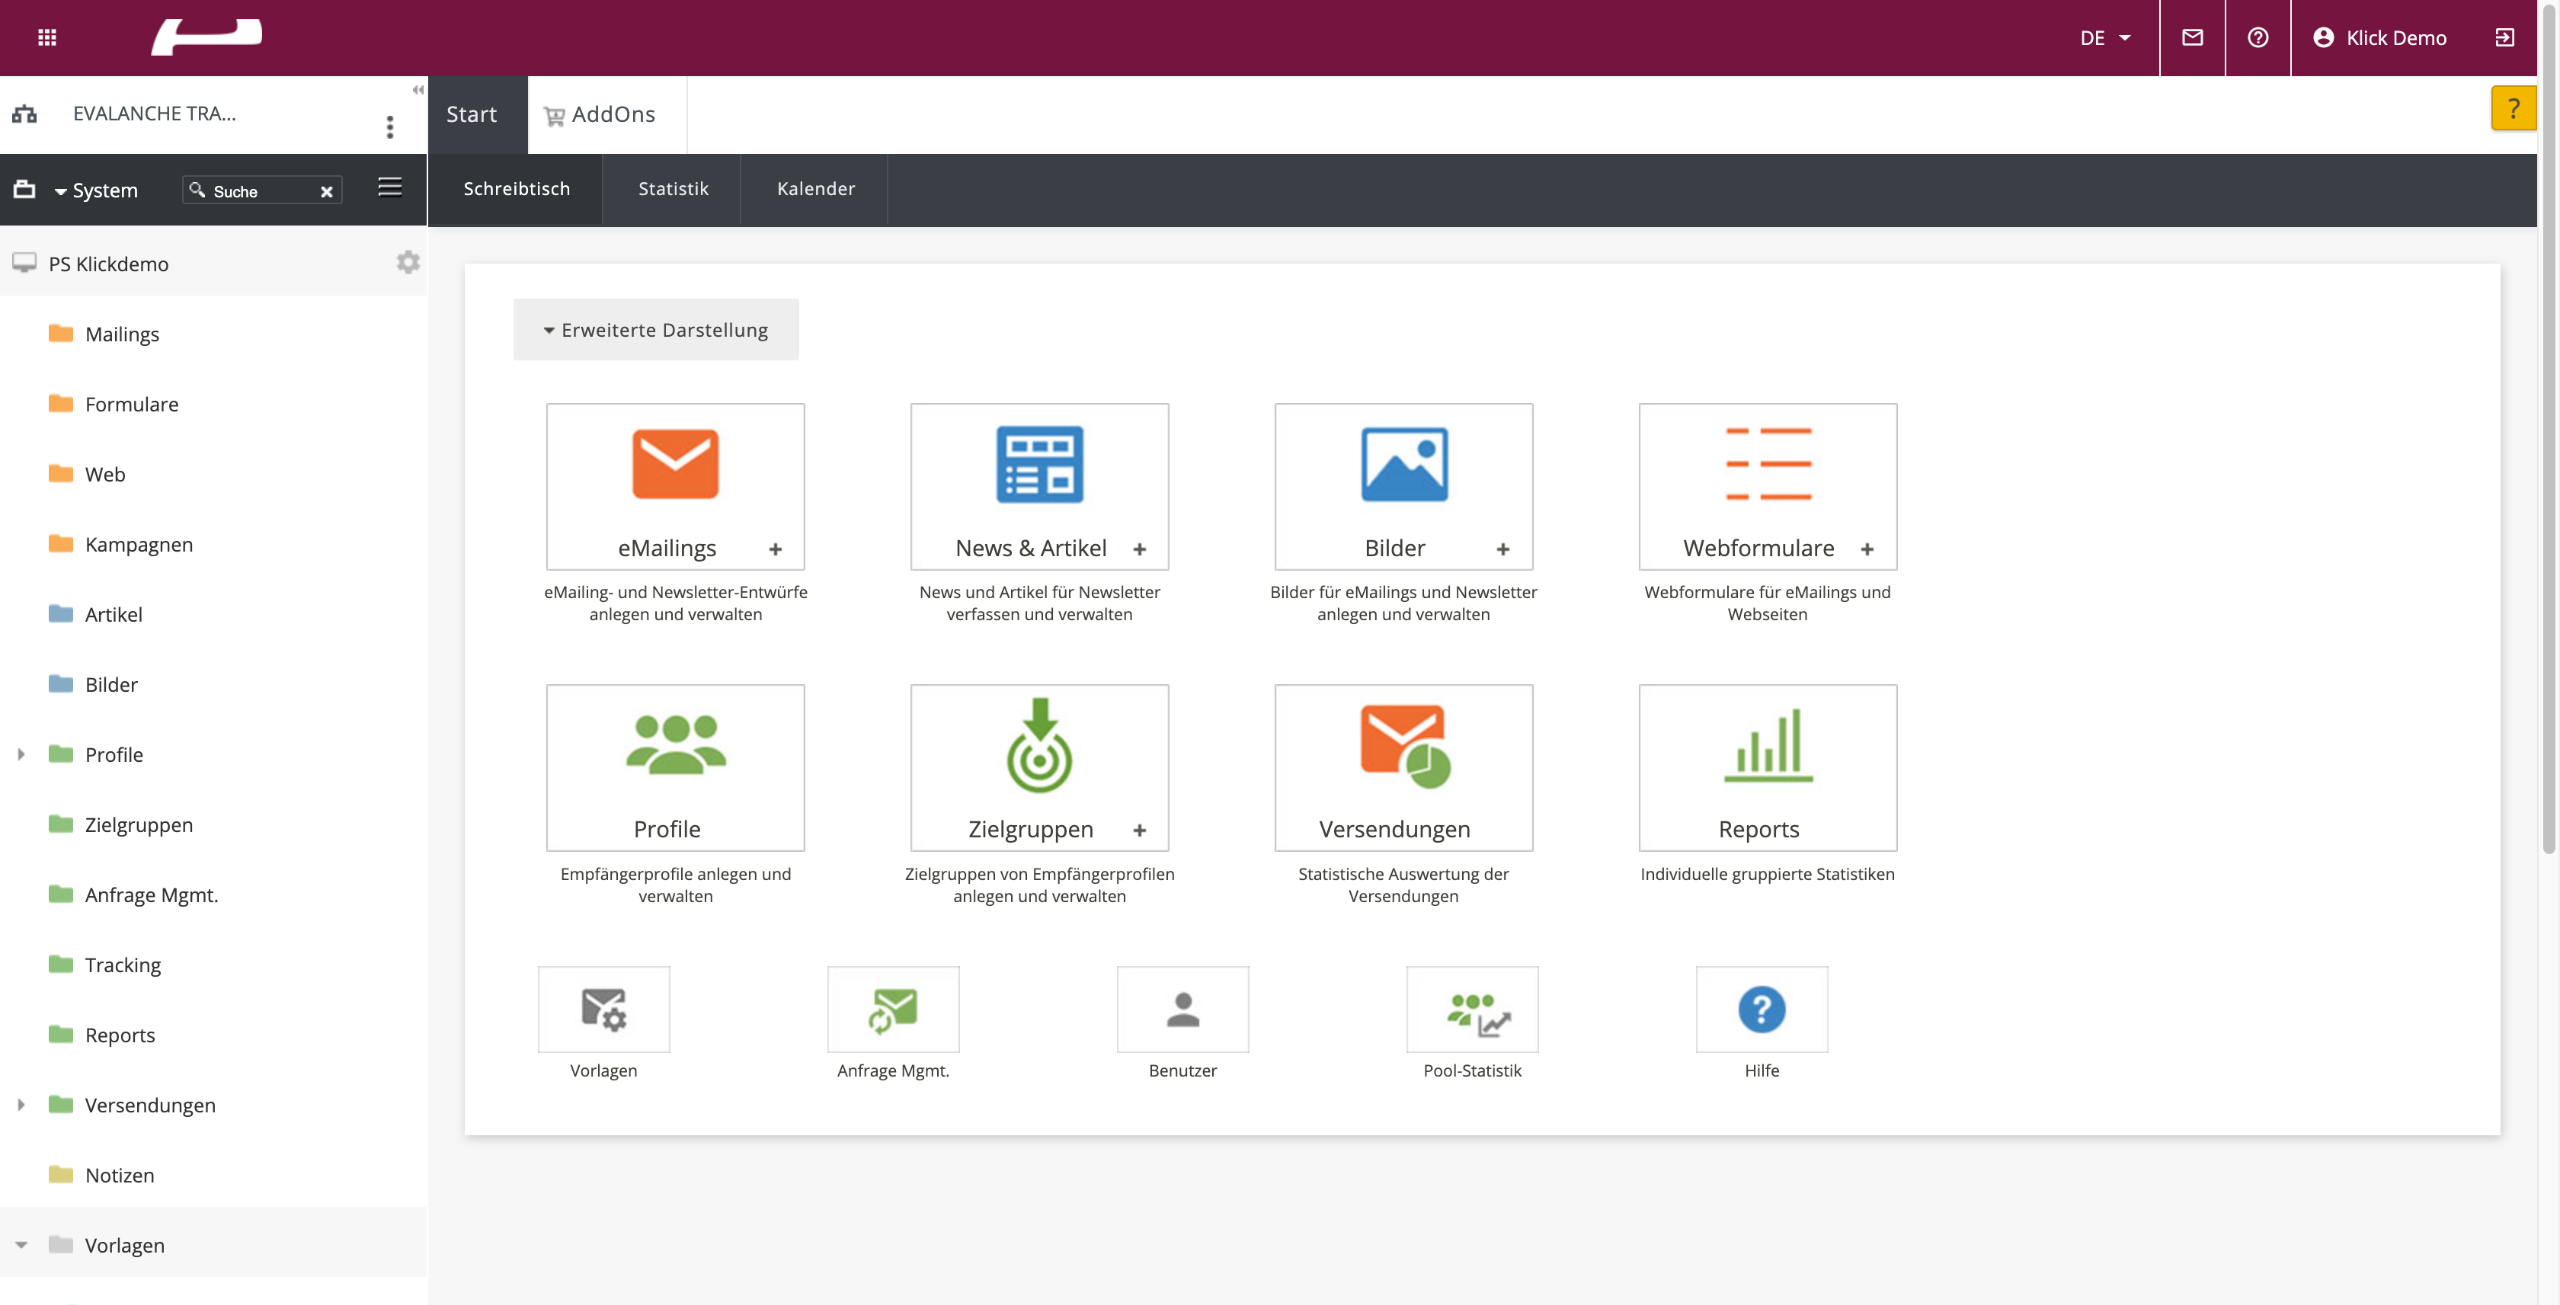
Task: Open the Webformulare tile icon
Action: [x=1768, y=464]
